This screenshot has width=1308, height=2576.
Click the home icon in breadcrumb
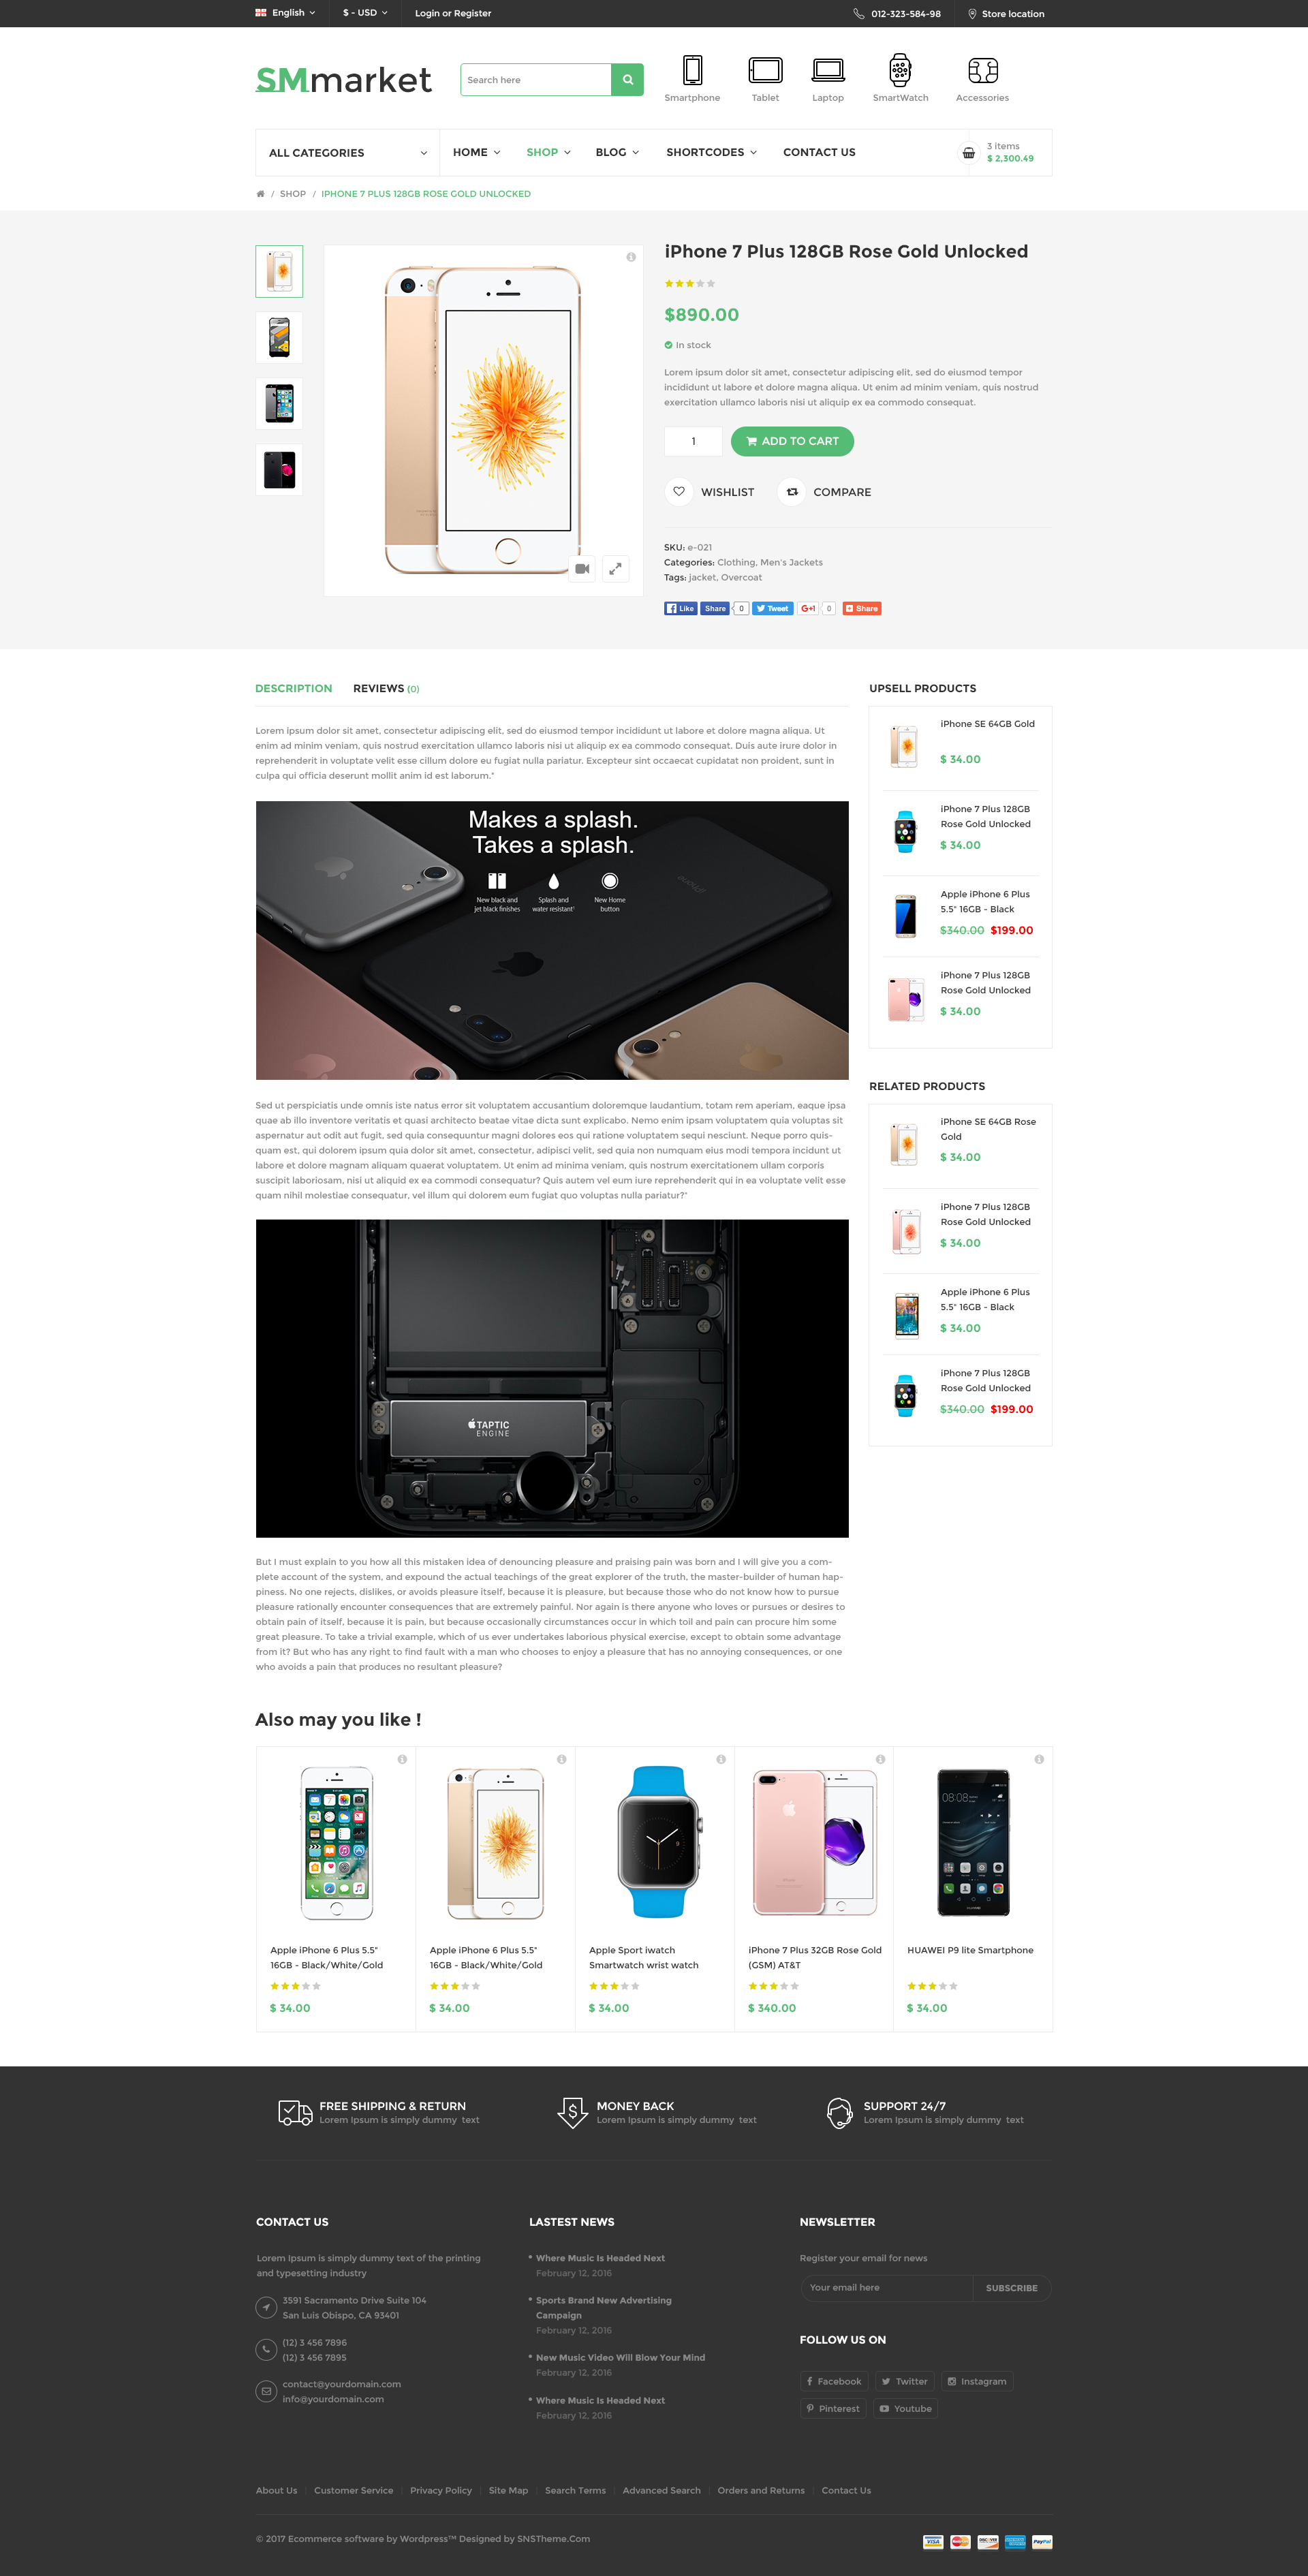(260, 194)
